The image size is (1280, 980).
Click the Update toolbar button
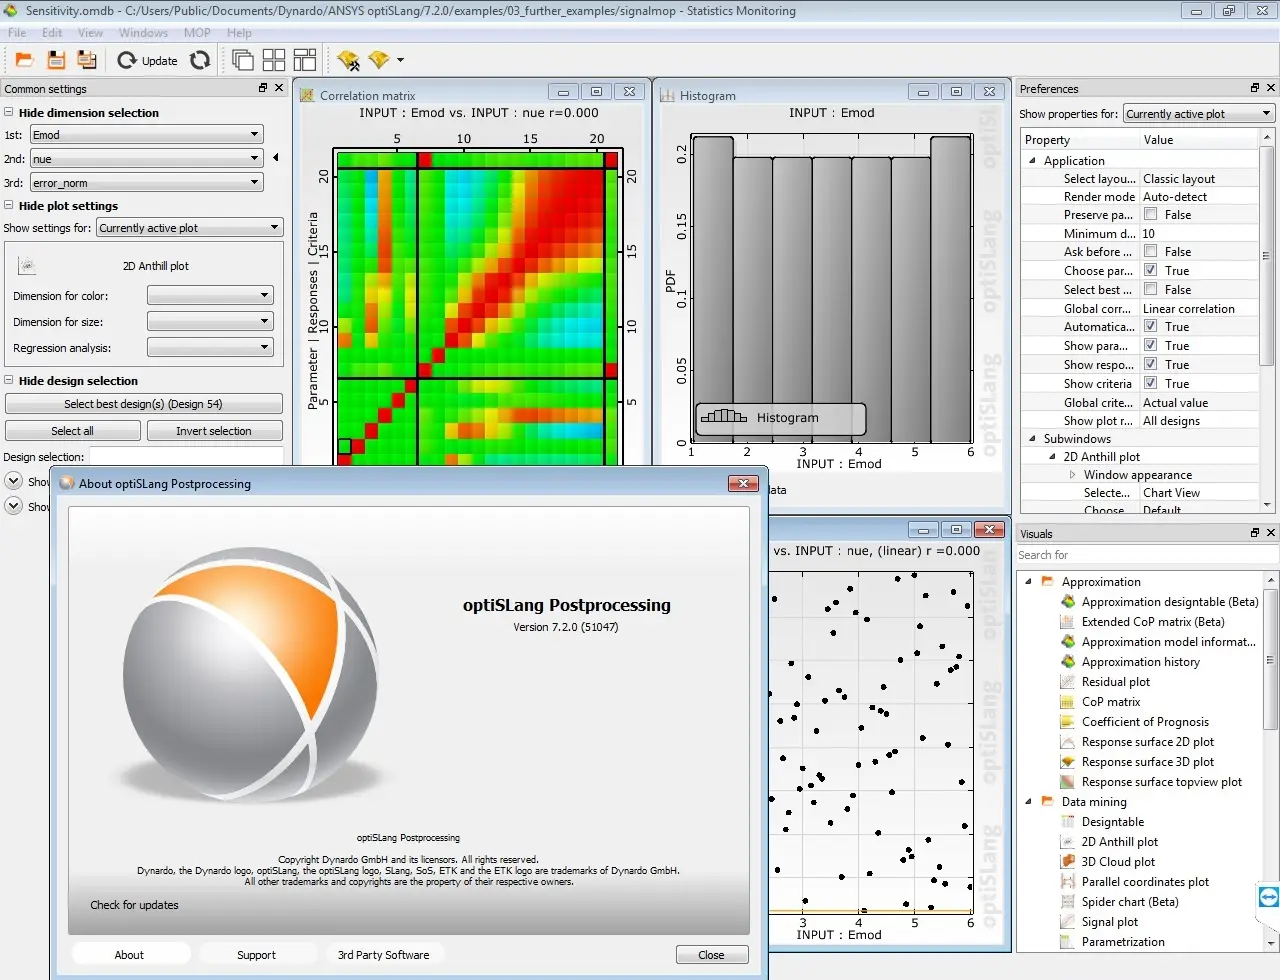(x=148, y=60)
